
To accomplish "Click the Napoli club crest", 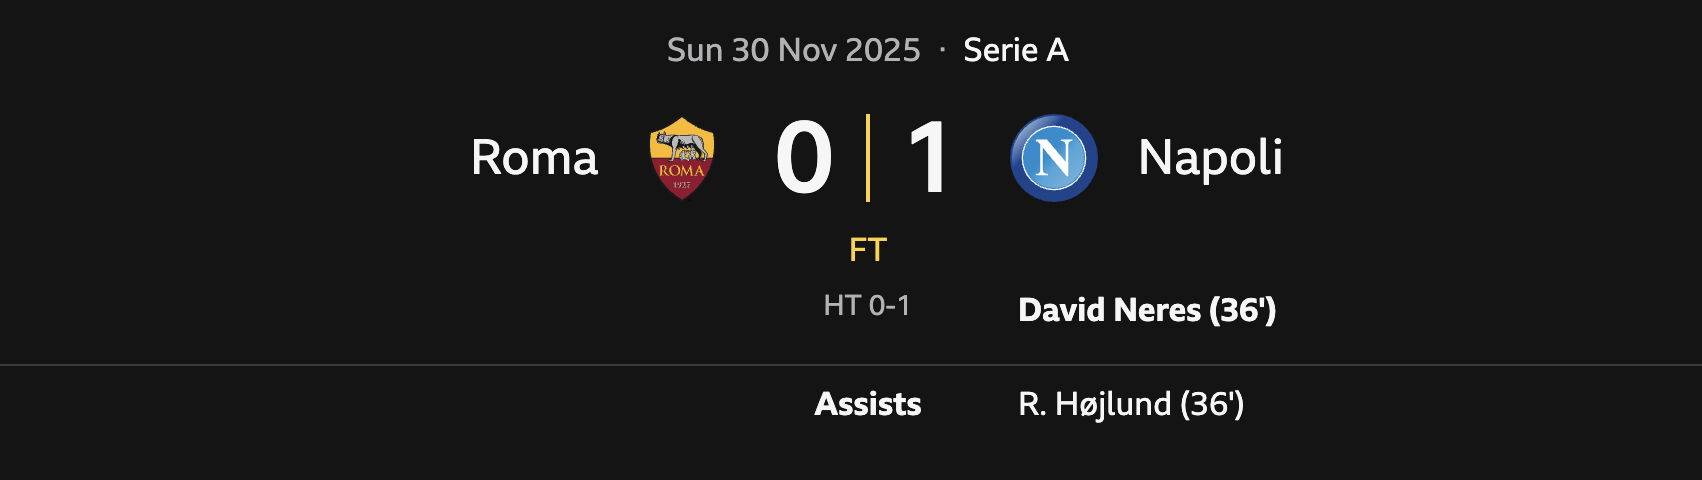I will [1054, 158].
